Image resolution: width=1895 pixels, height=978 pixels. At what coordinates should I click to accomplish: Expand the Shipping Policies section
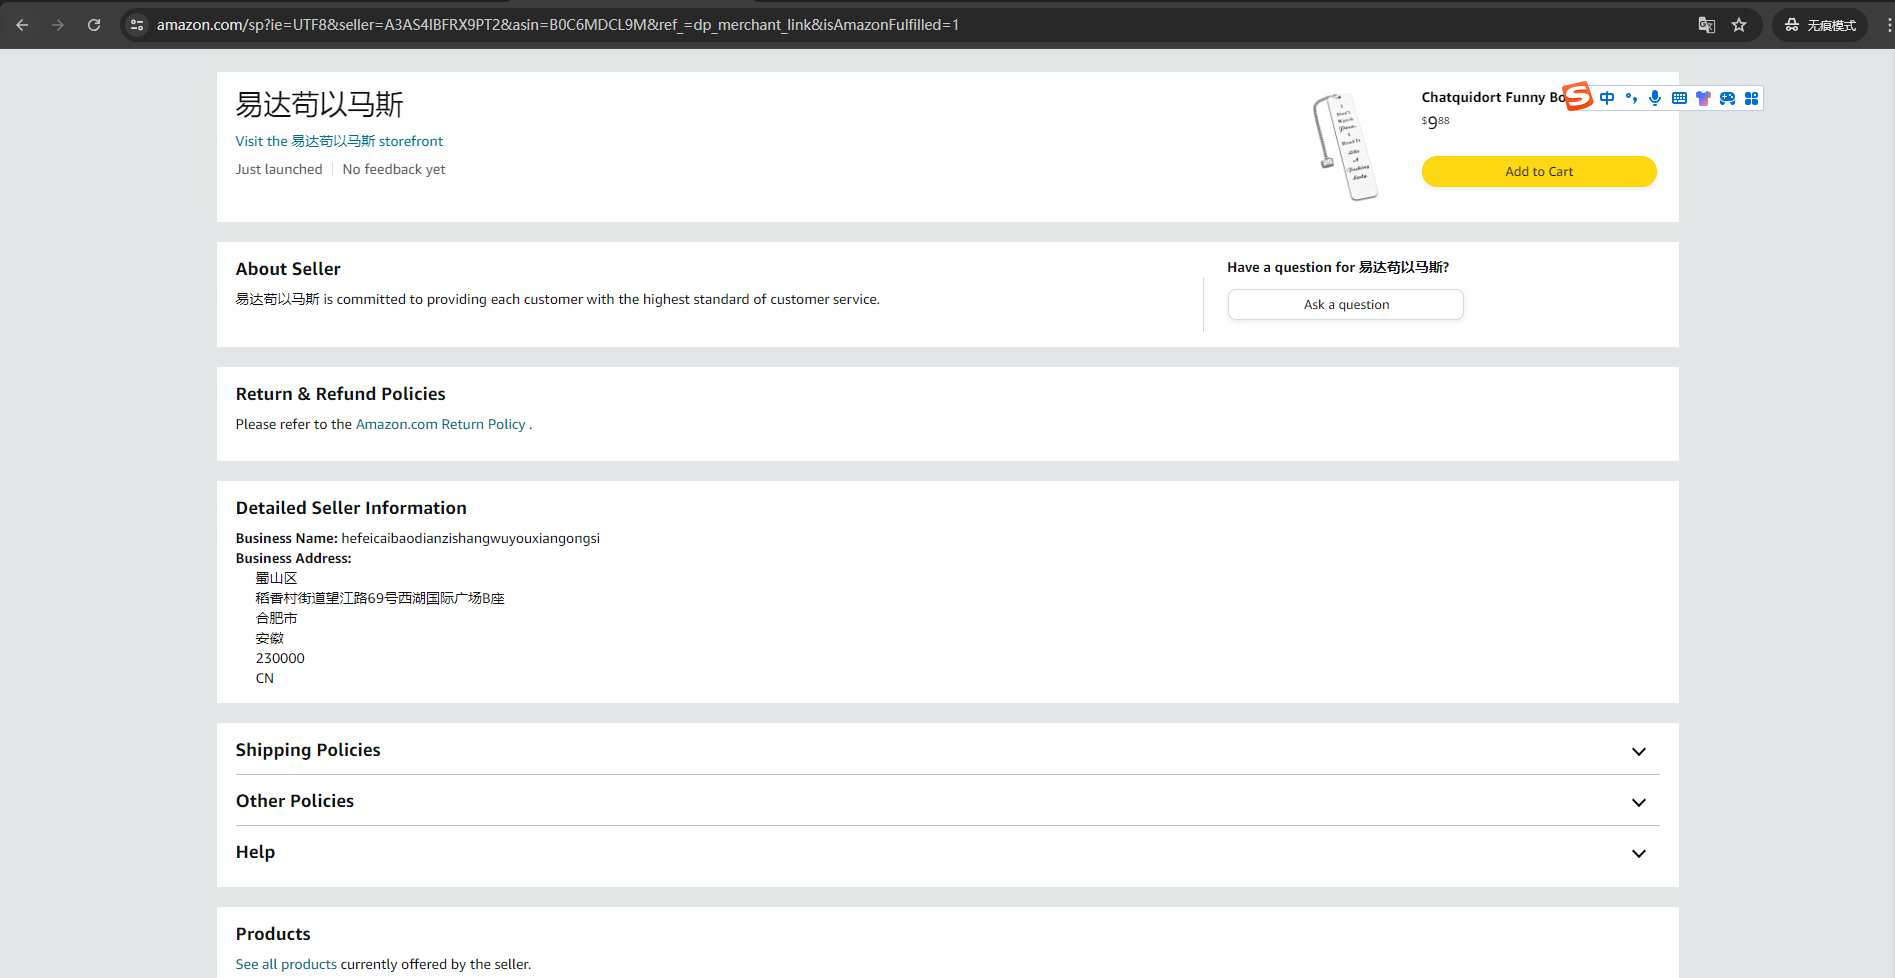click(x=948, y=750)
